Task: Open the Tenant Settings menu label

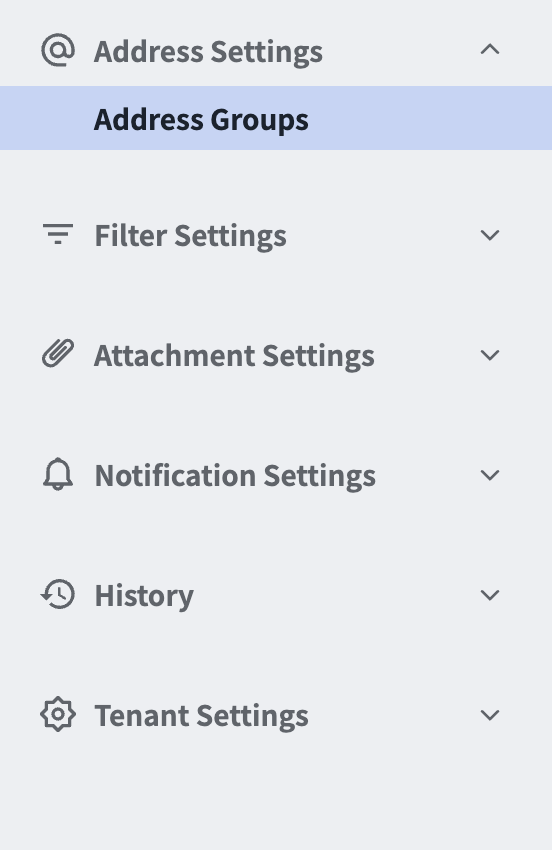Action: click(x=201, y=716)
